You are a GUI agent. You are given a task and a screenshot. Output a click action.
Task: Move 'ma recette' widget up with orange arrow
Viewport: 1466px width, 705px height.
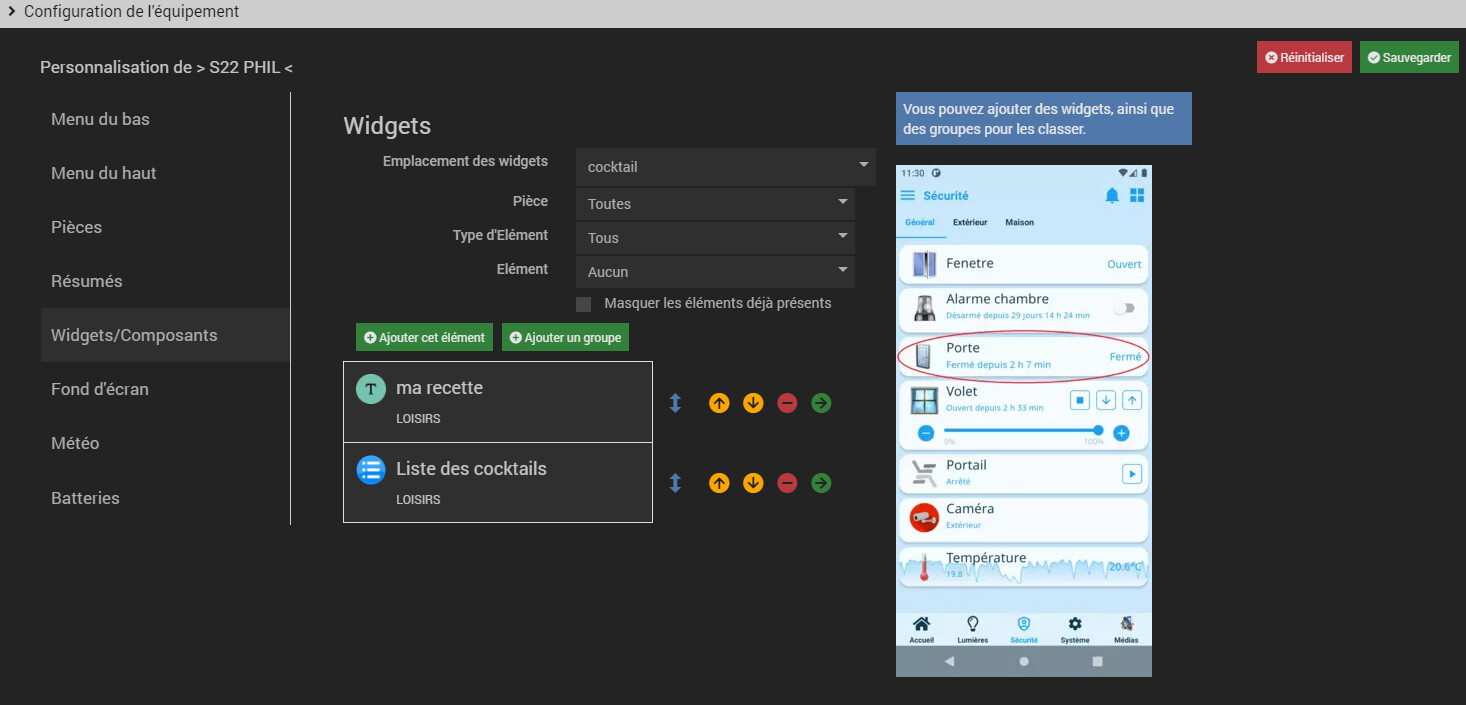719,403
